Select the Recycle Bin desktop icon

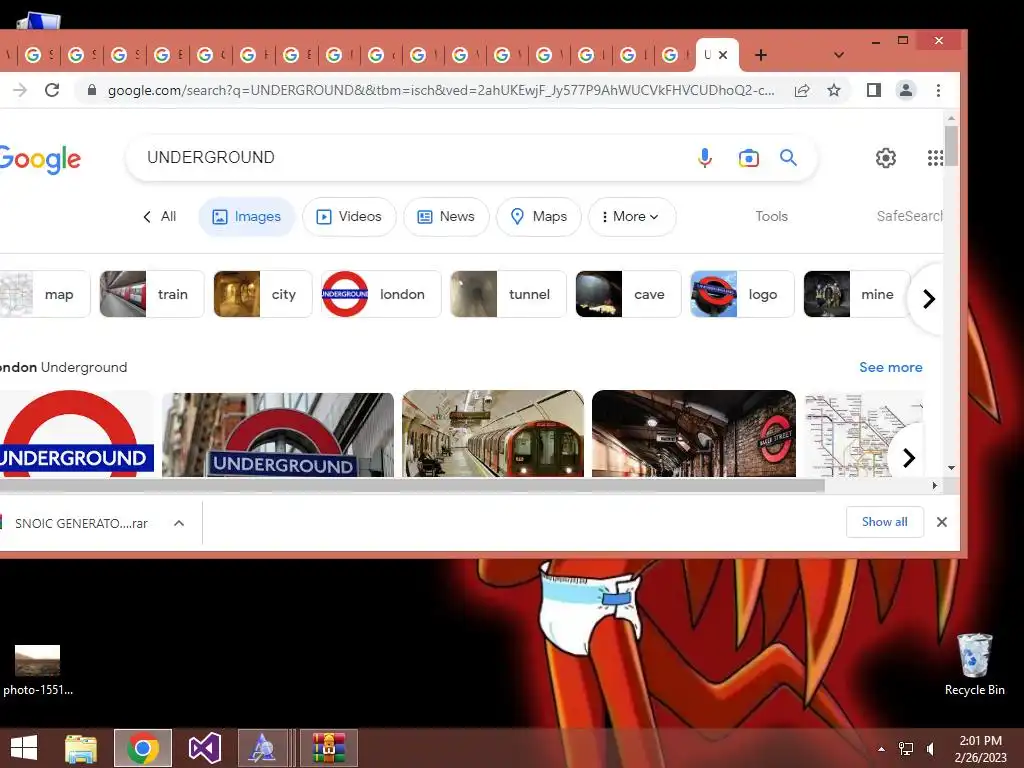tap(974, 665)
